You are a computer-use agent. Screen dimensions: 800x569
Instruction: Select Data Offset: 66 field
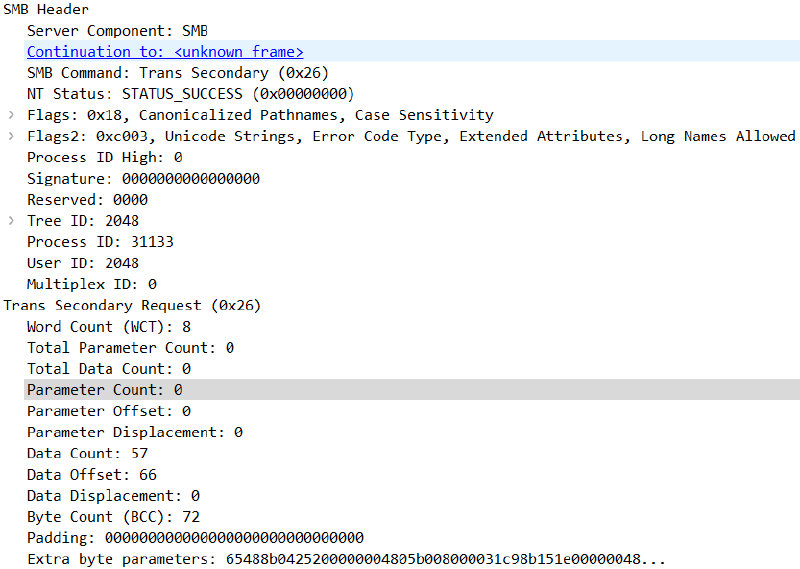pos(91,475)
